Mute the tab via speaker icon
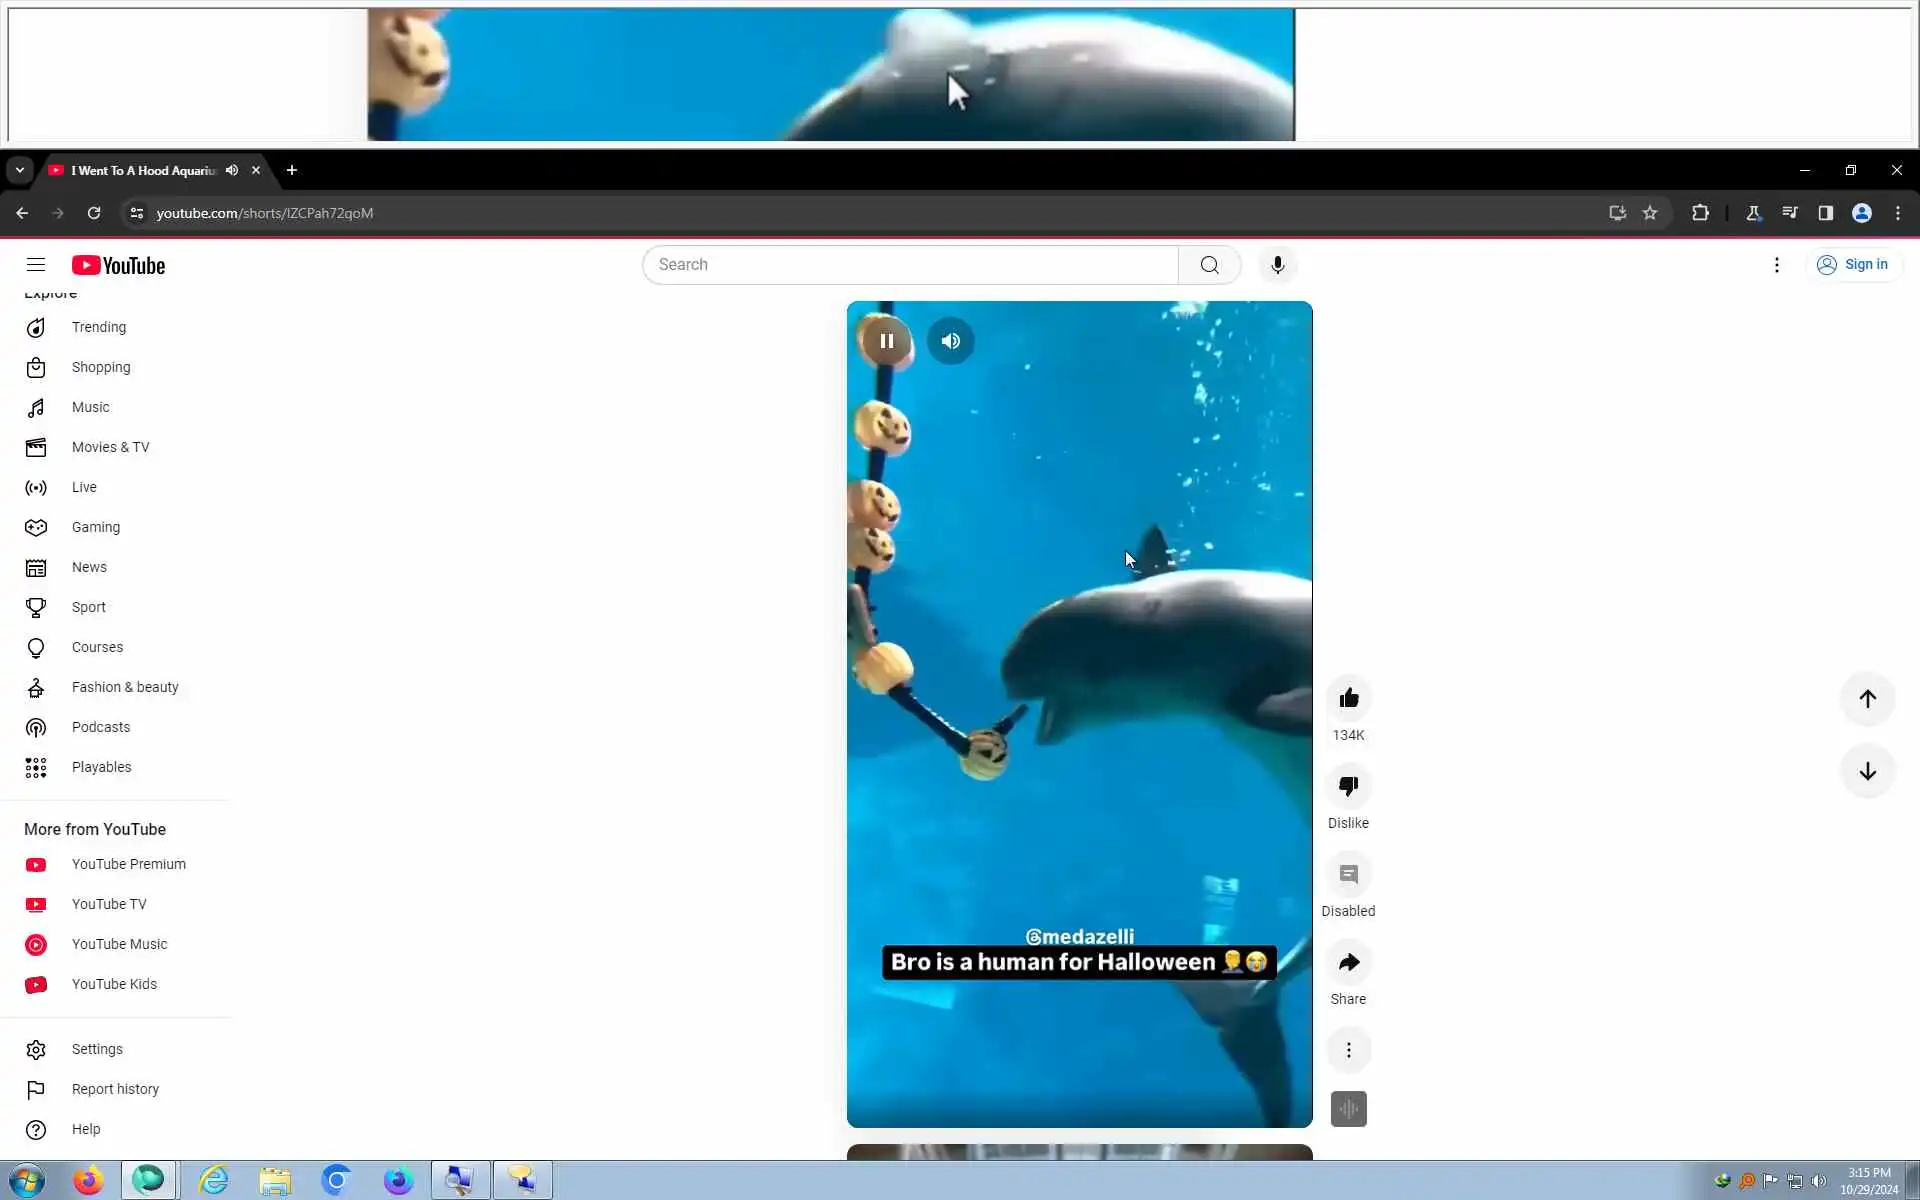The width and height of the screenshot is (1920, 1200). pos(232,170)
